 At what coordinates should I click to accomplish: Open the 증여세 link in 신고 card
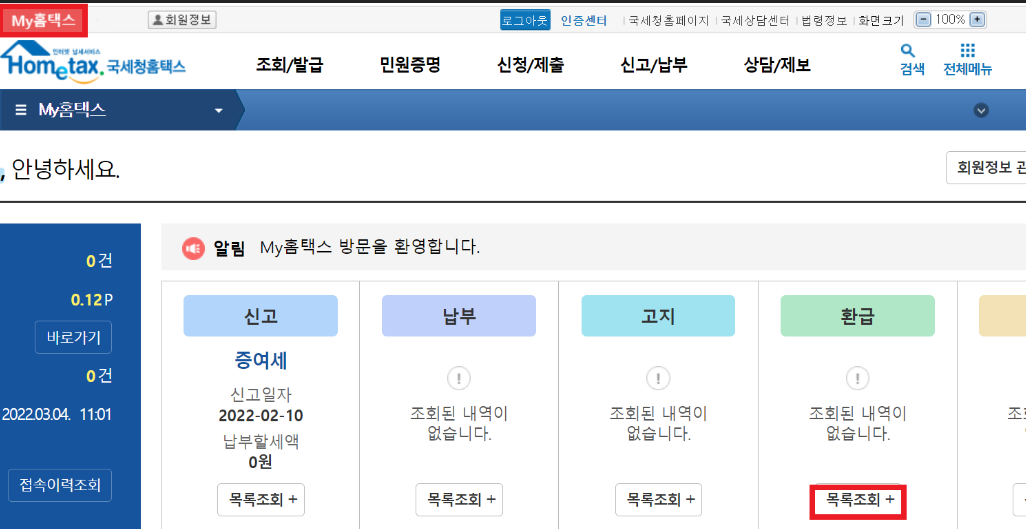click(260, 361)
